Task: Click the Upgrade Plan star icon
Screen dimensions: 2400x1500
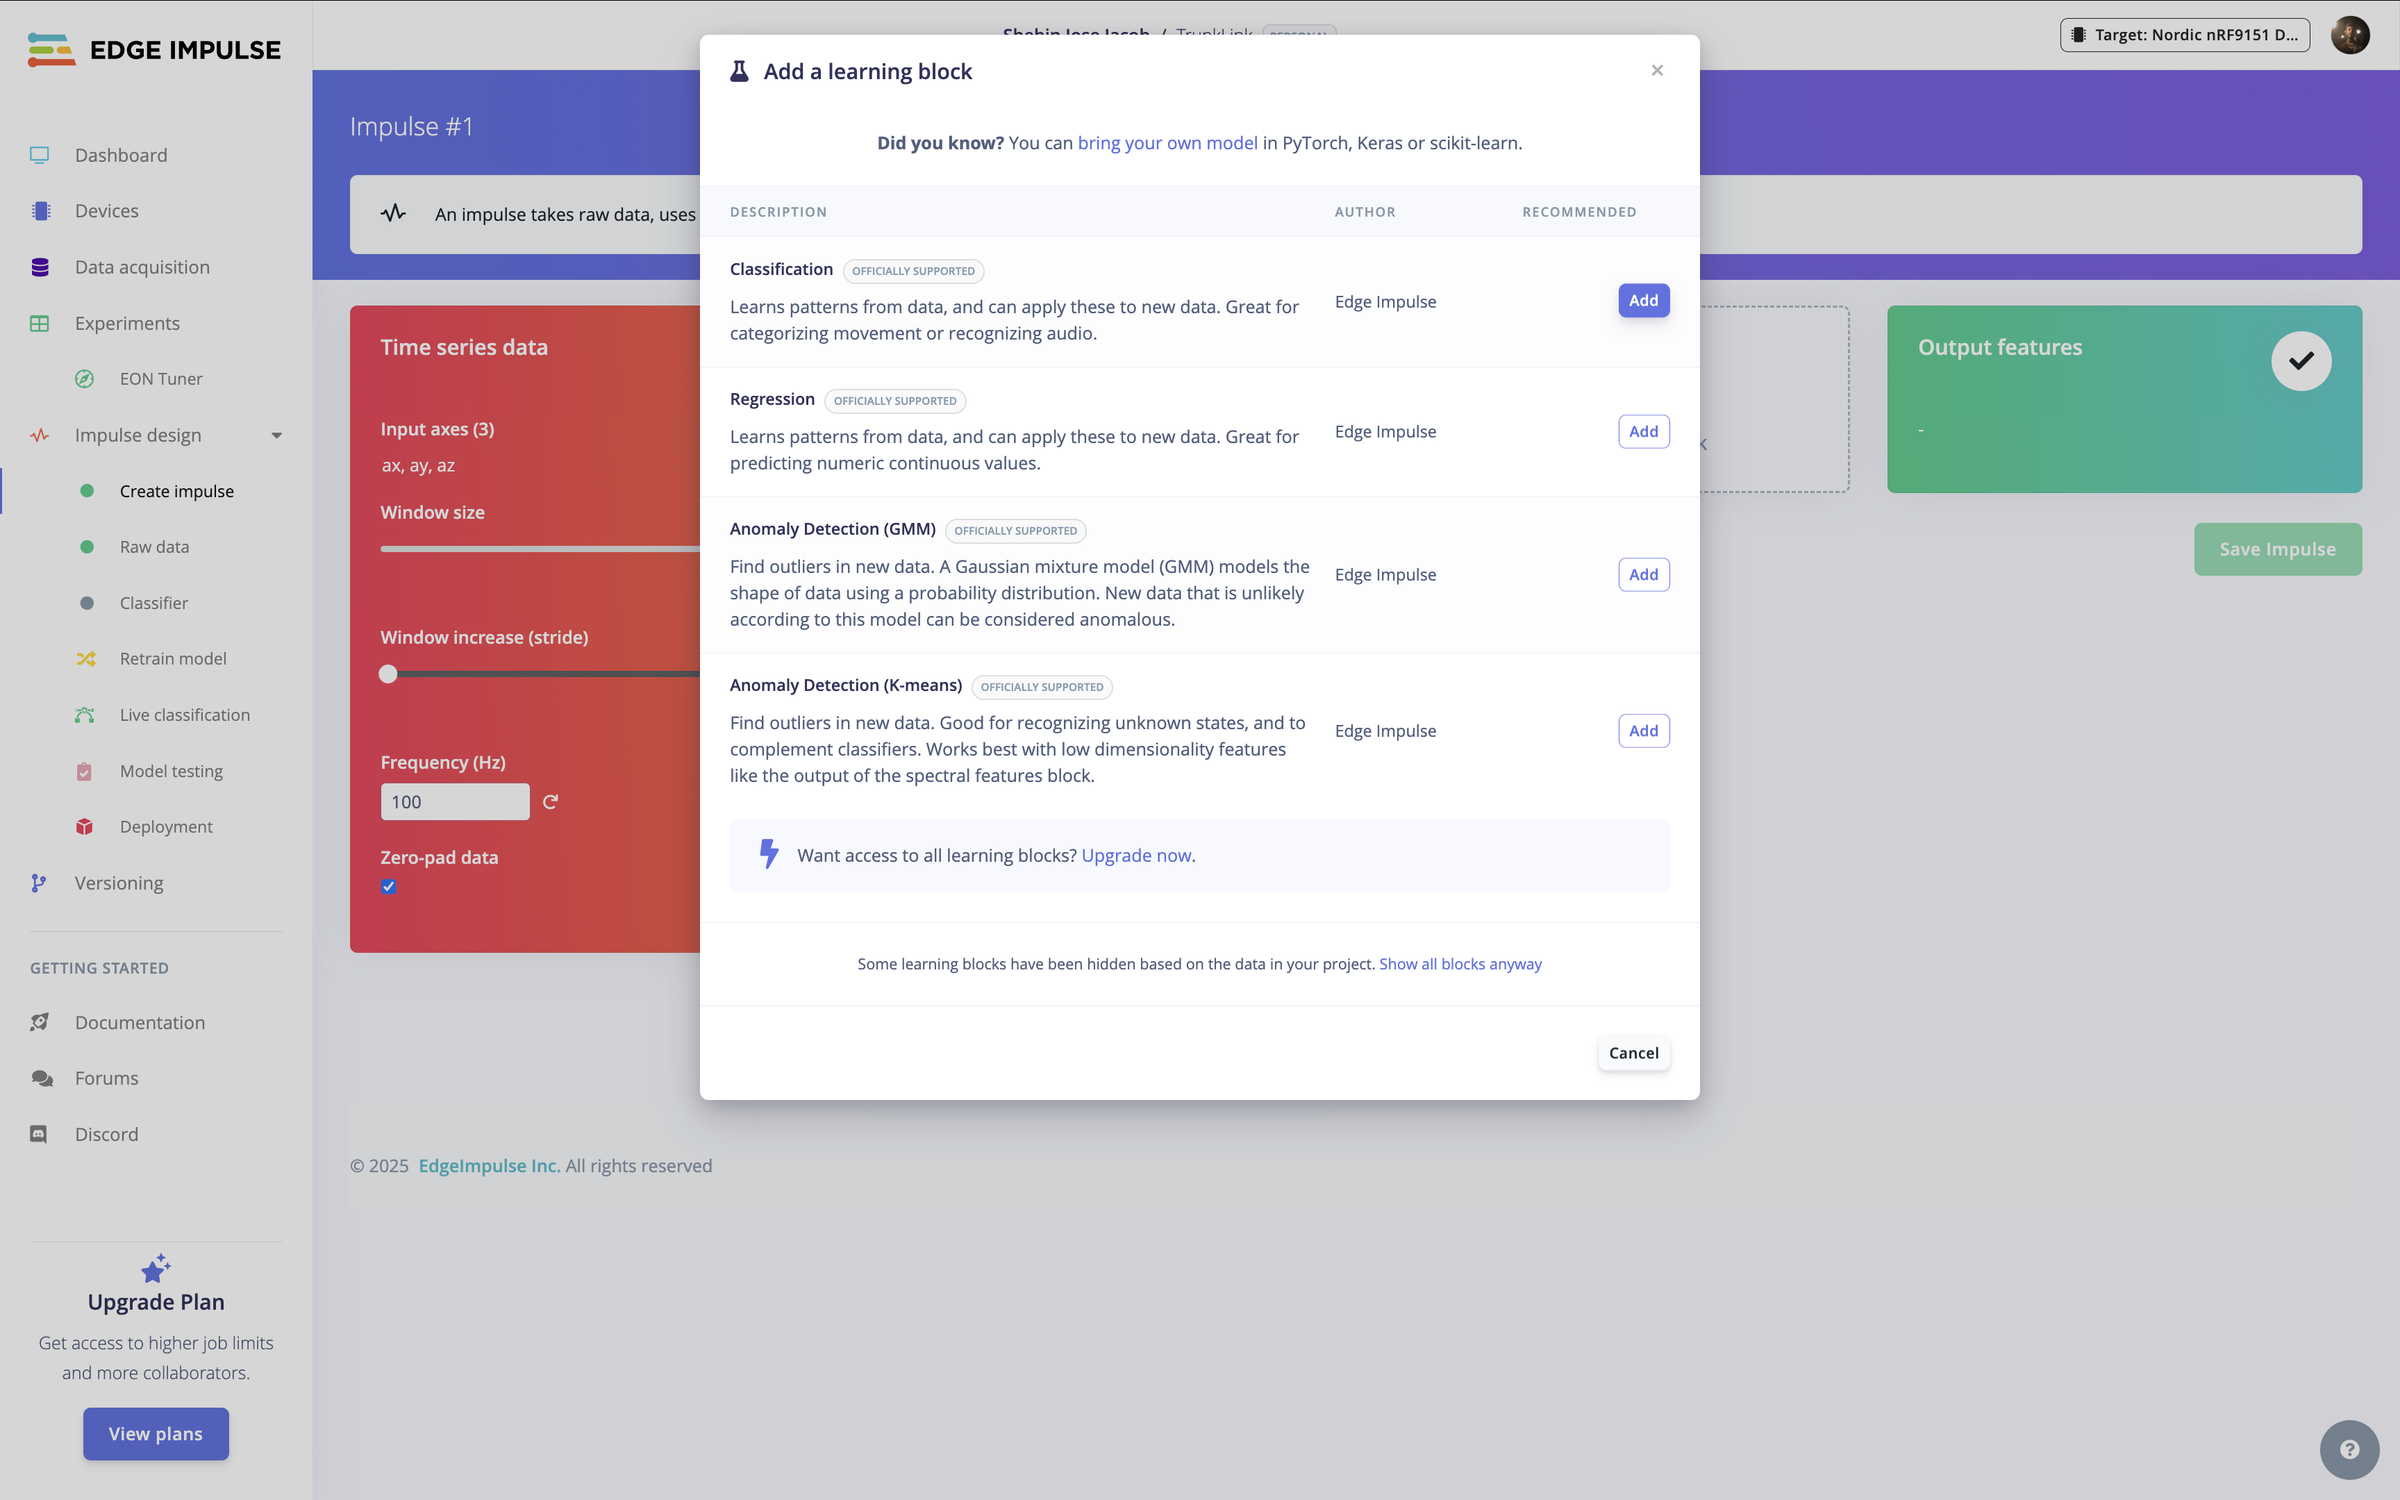Action: coord(156,1268)
